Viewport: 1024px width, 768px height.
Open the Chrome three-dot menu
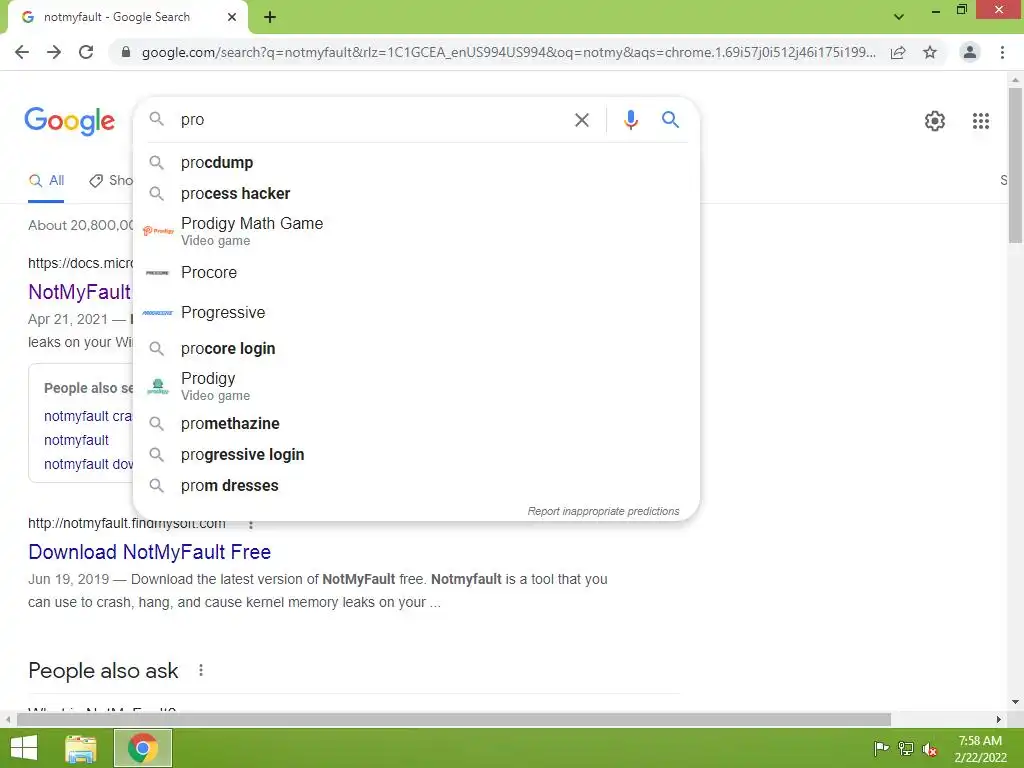[x=1002, y=52]
